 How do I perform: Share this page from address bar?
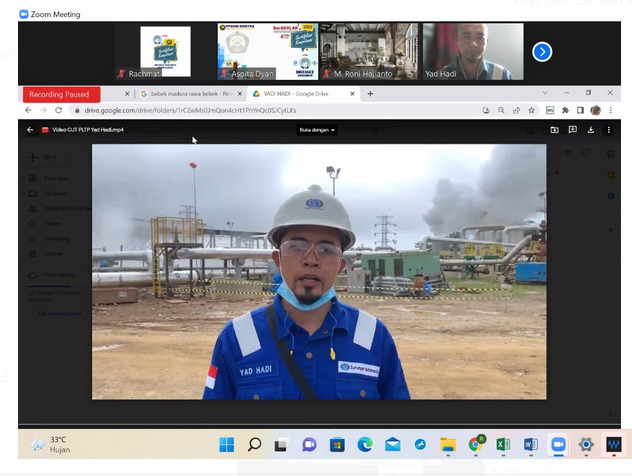point(516,110)
